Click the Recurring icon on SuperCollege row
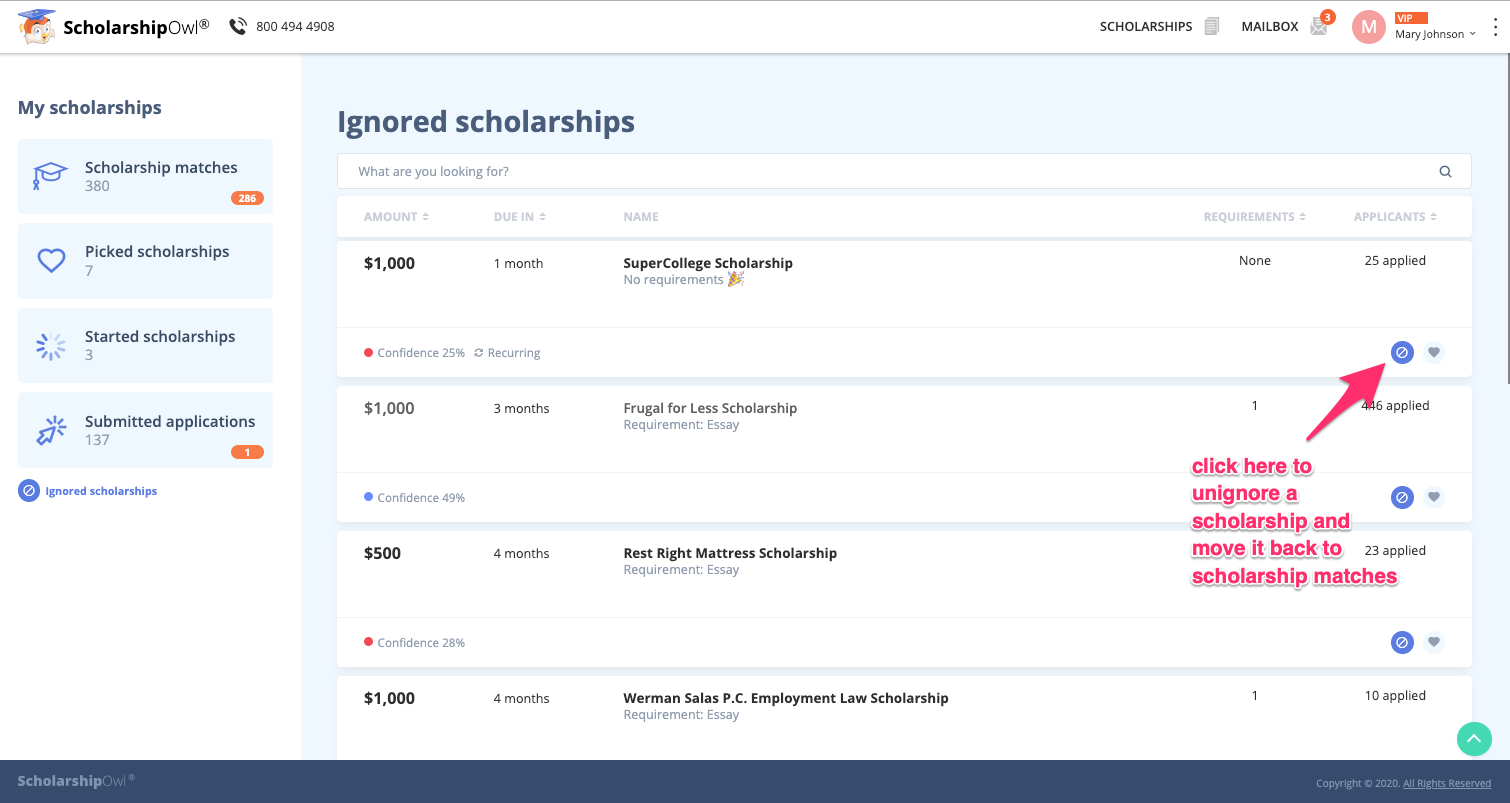1510x803 pixels. (479, 353)
